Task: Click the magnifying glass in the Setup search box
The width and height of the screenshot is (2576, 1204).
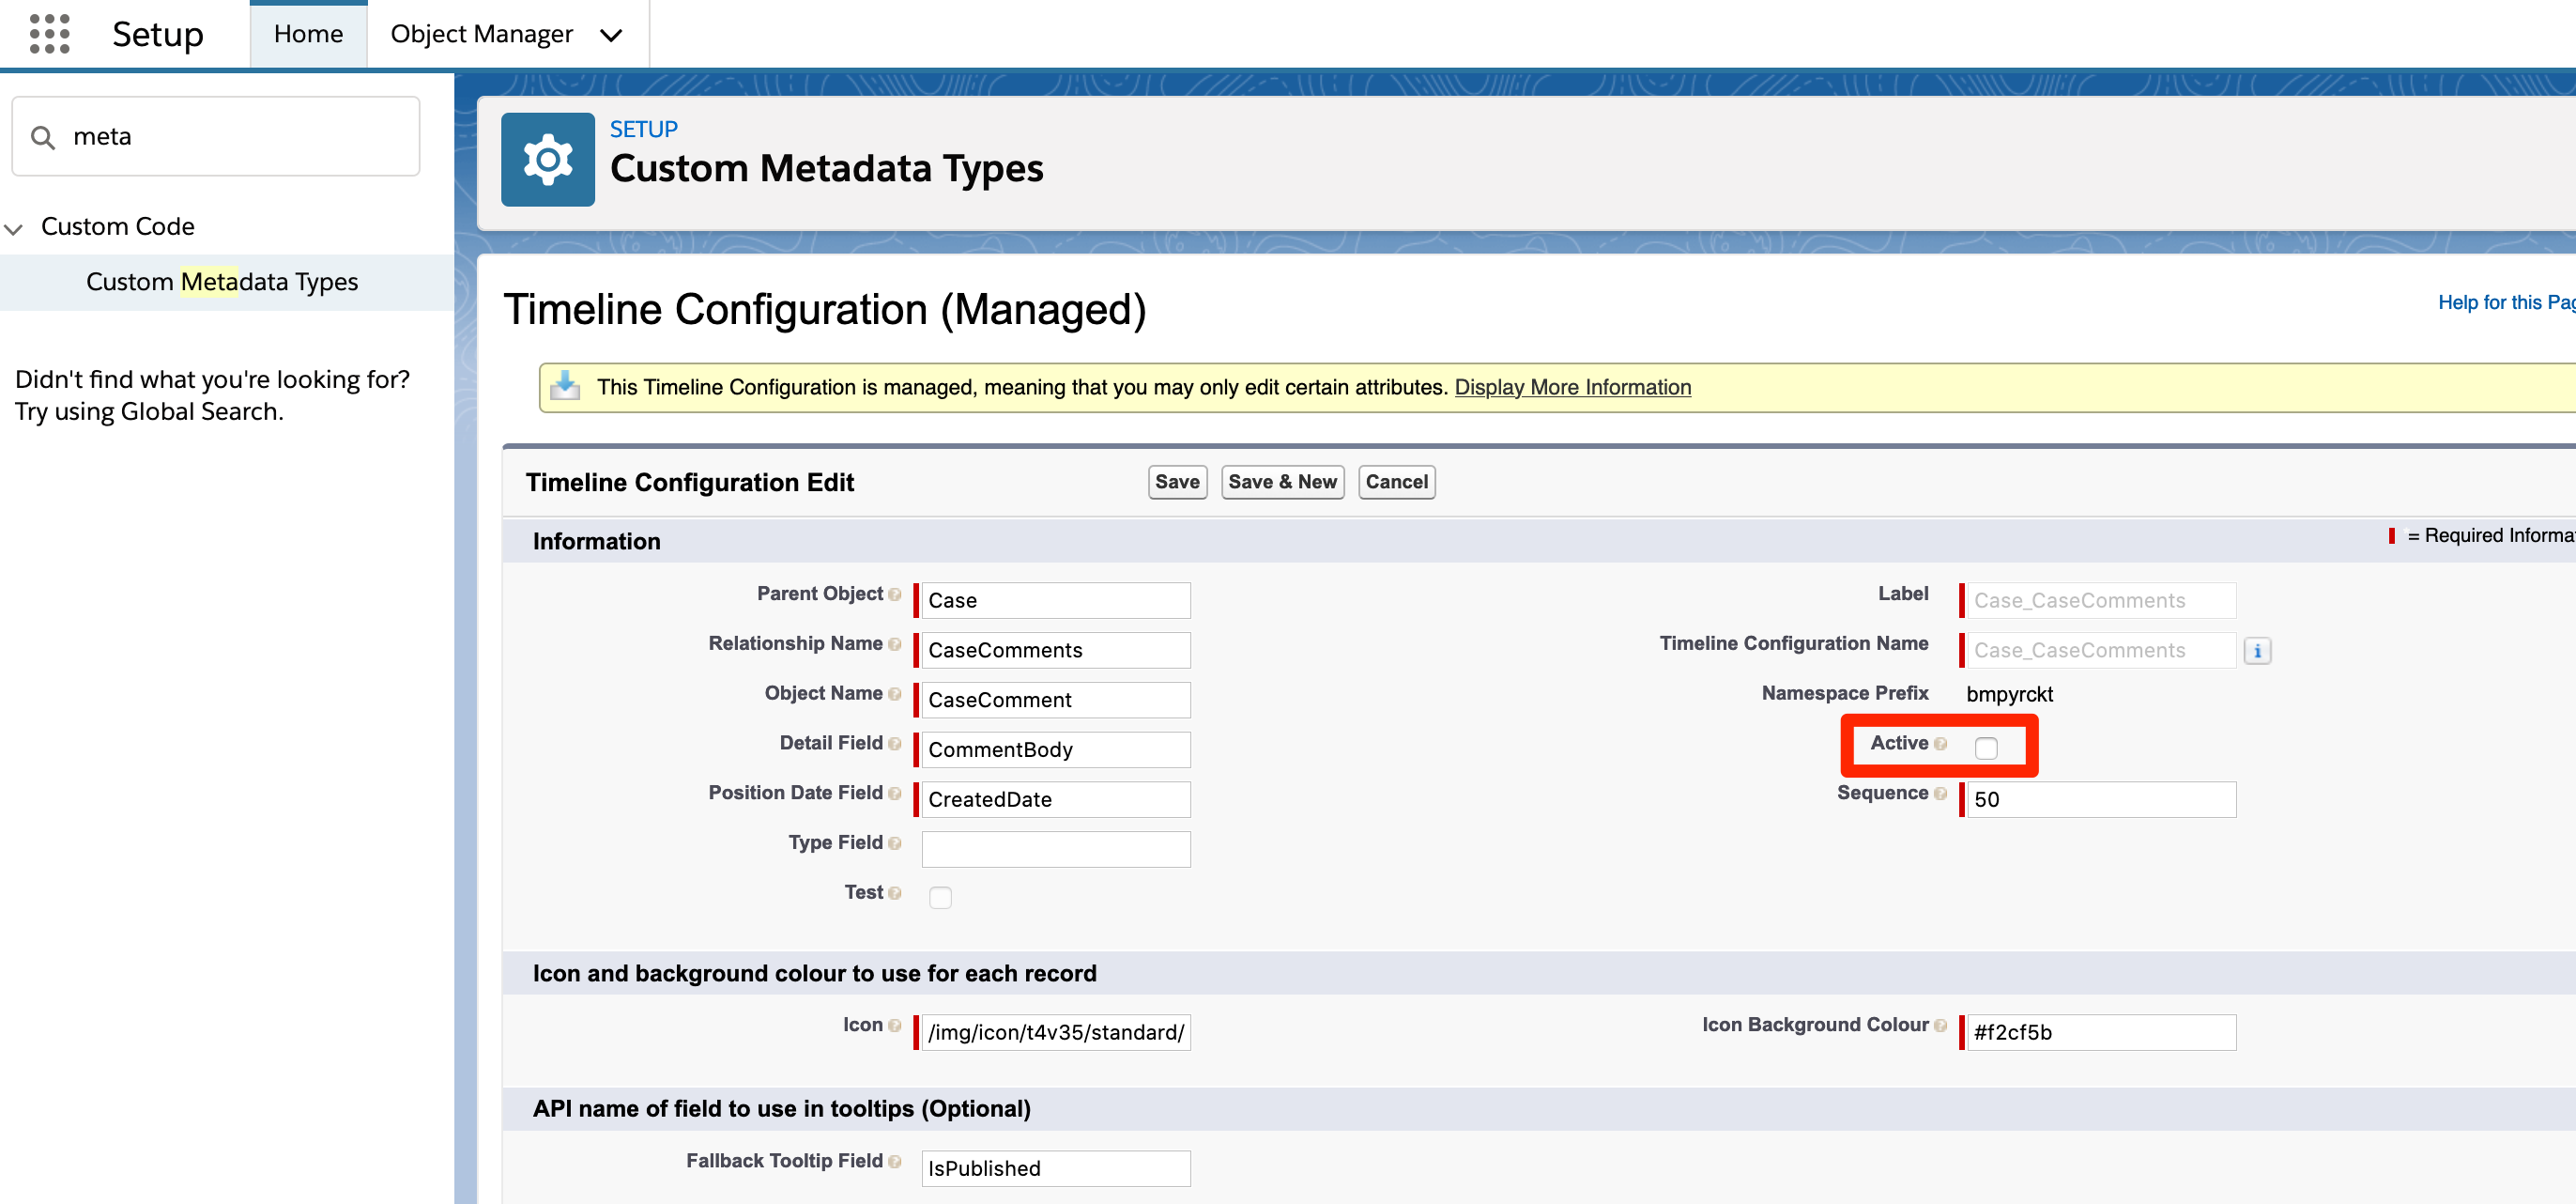Action: [x=44, y=136]
